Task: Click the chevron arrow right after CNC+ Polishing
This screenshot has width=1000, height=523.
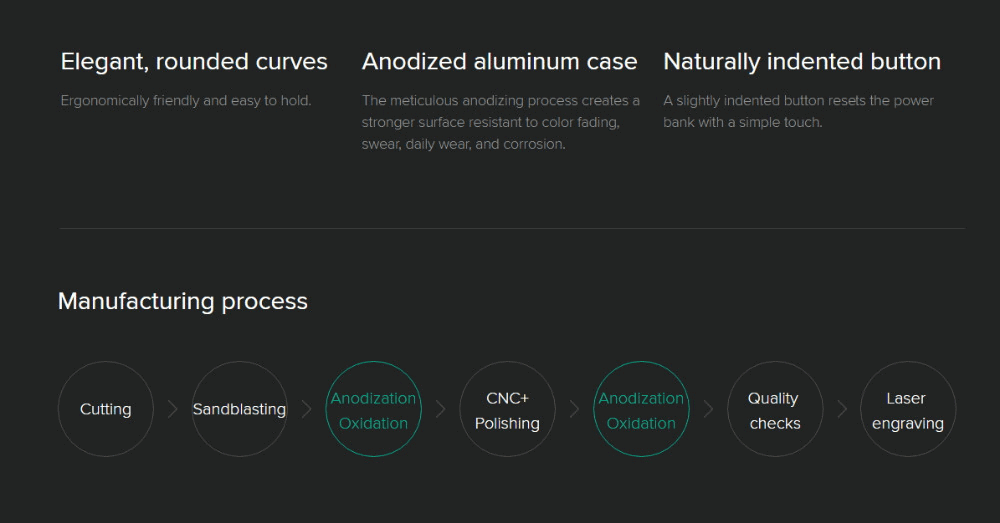Action: click(x=574, y=409)
